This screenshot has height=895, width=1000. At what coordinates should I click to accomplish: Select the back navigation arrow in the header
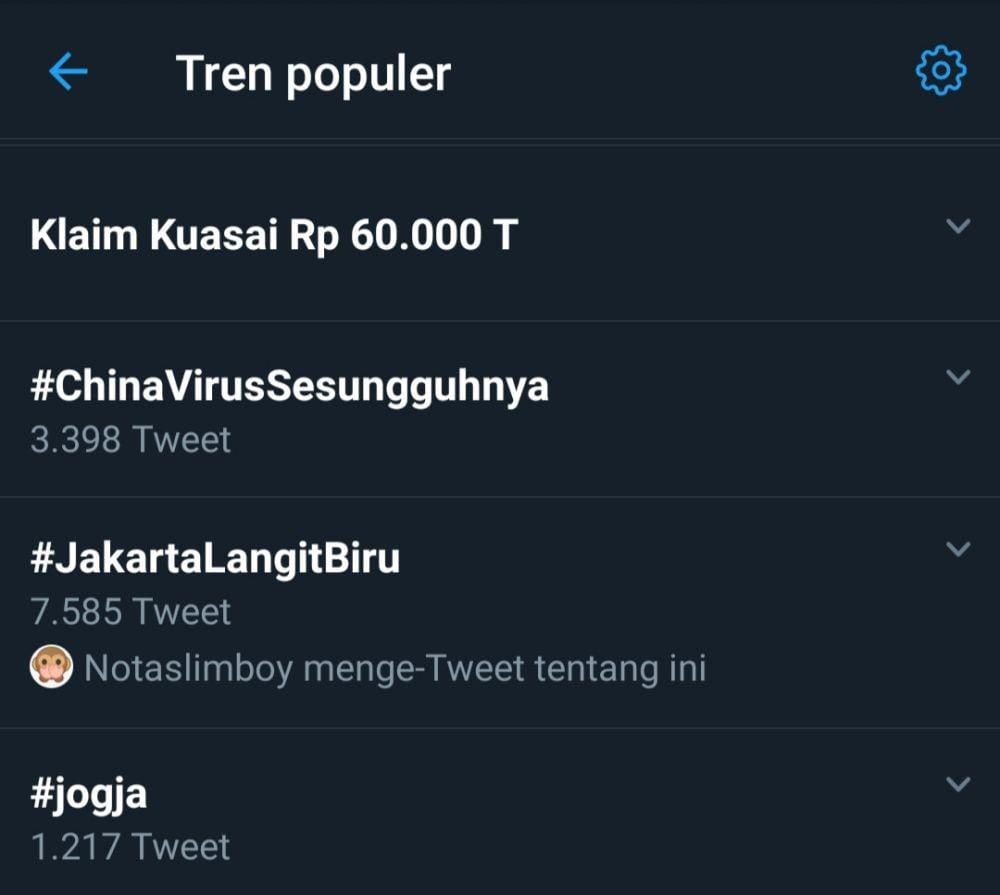click(66, 71)
